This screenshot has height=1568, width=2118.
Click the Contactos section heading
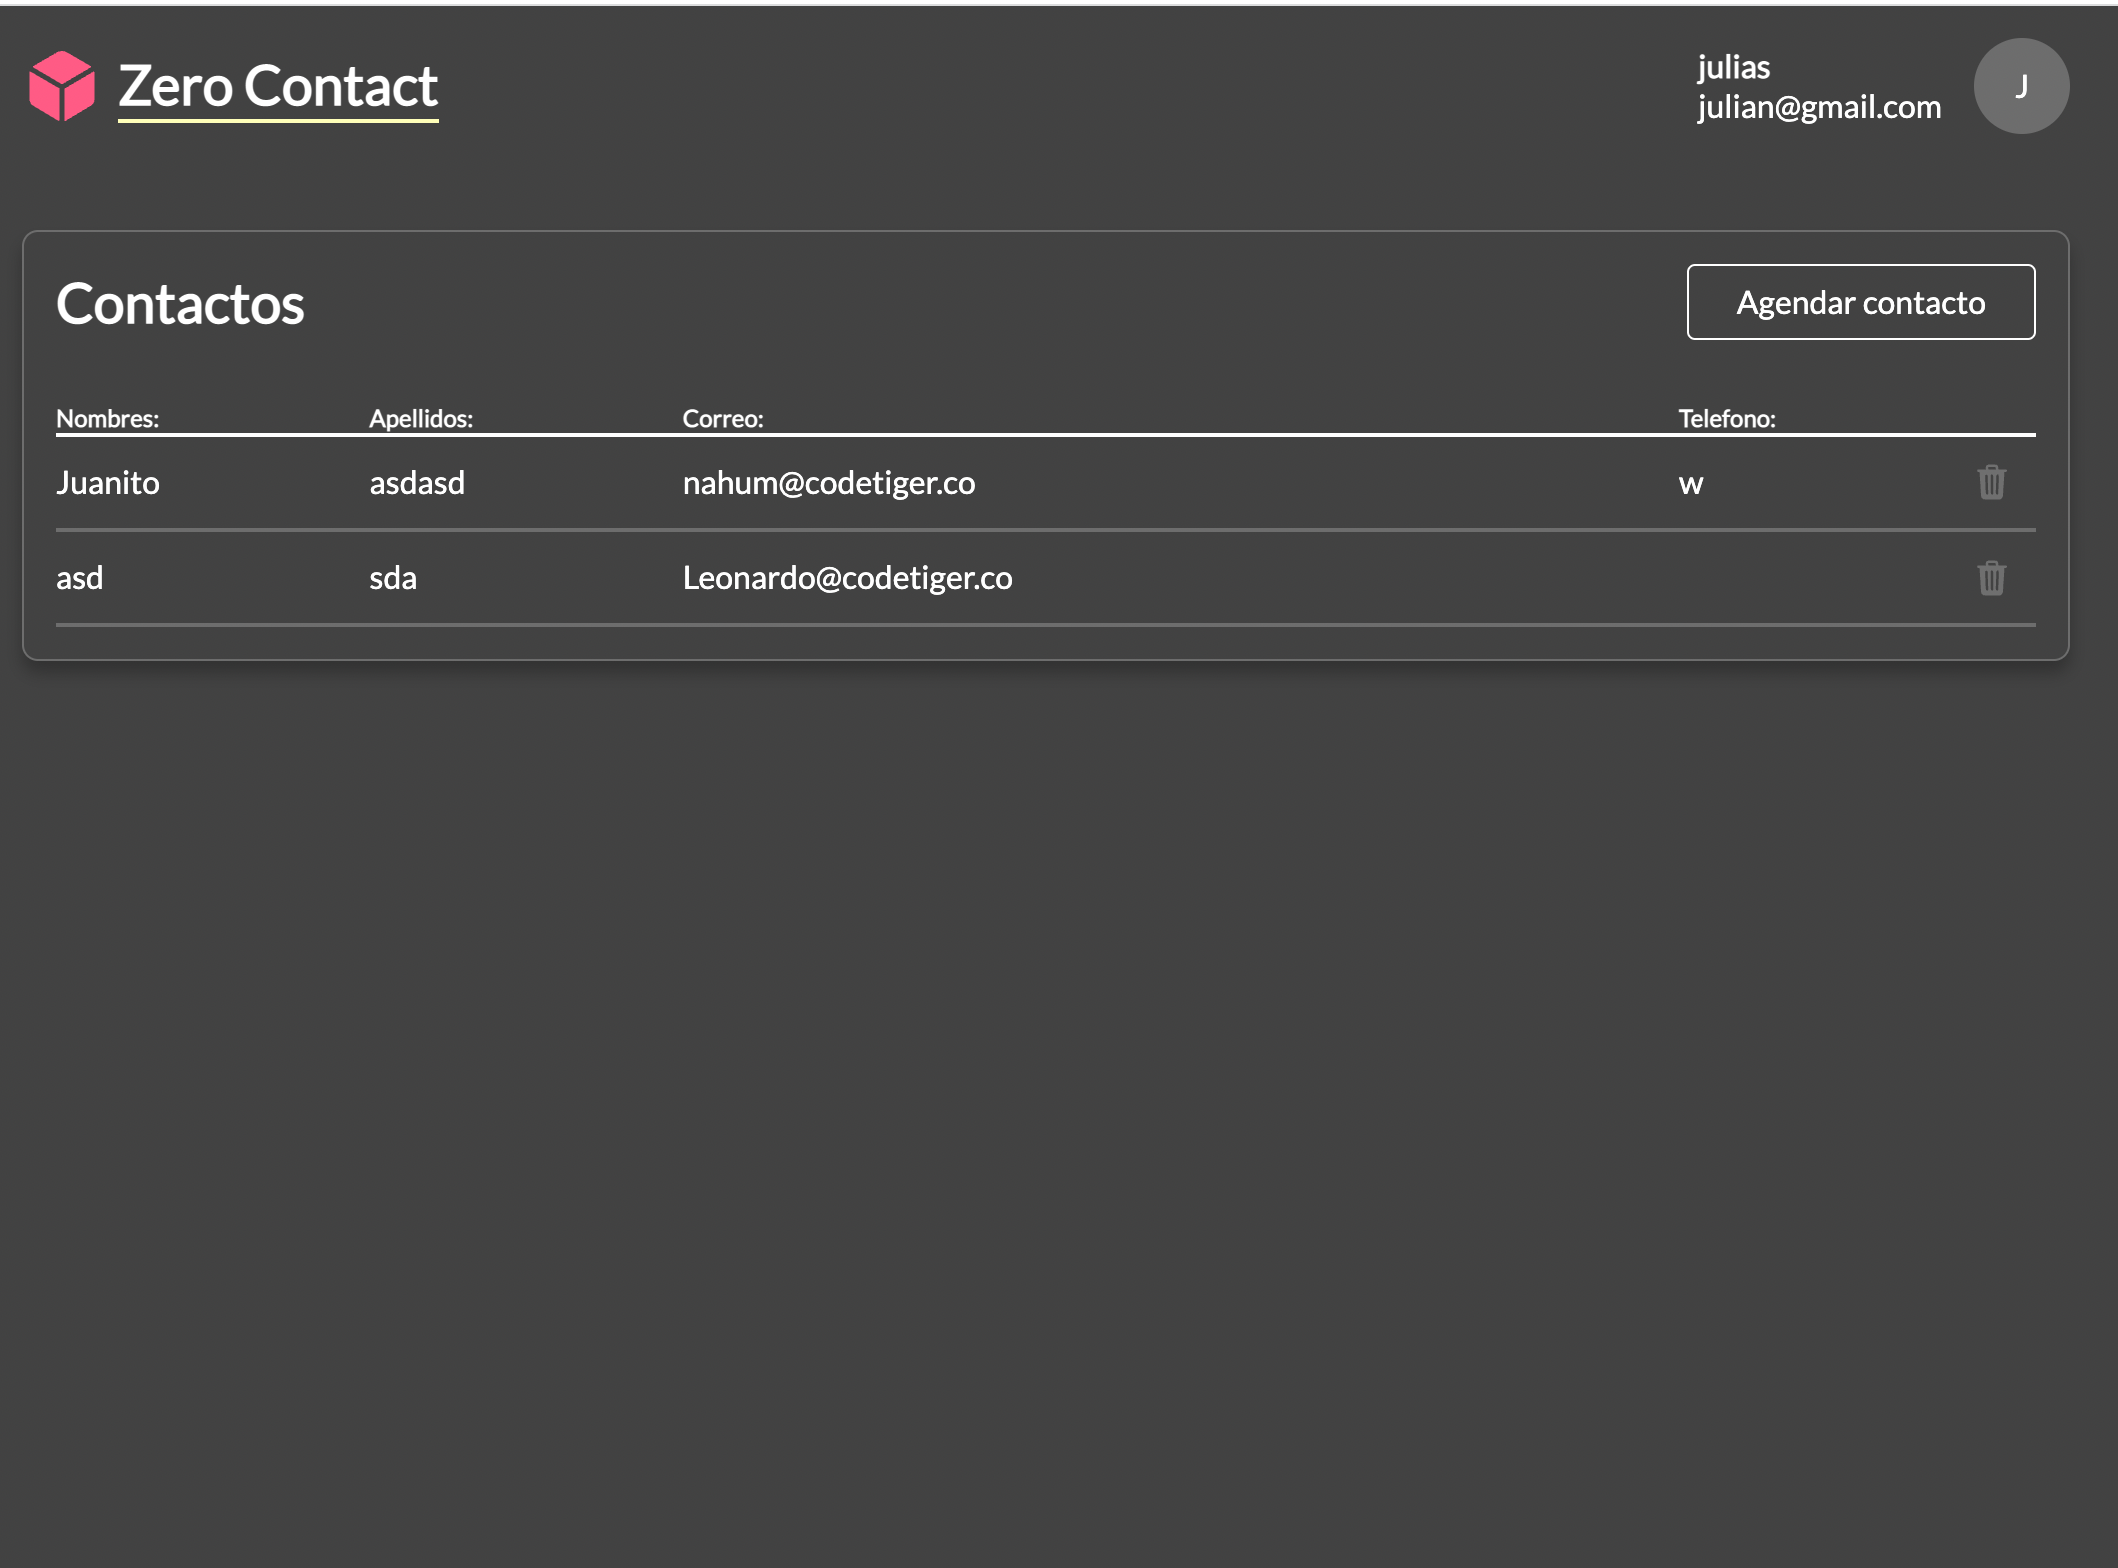pos(180,302)
